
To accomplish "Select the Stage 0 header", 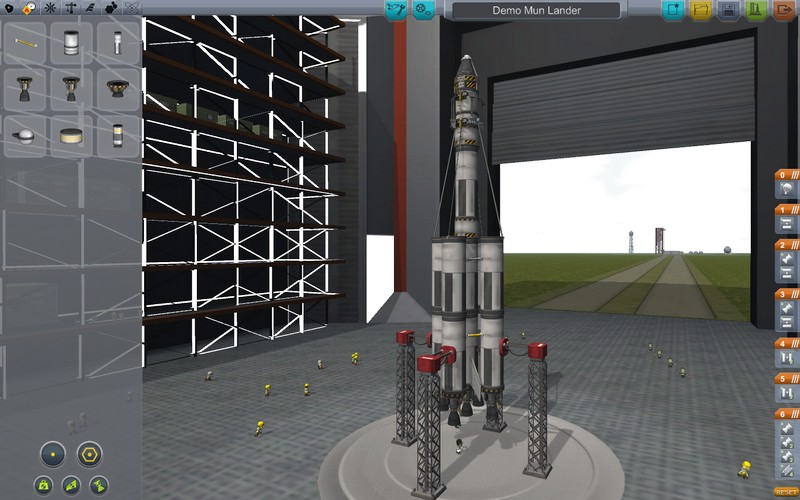I will (x=787, y=175).
